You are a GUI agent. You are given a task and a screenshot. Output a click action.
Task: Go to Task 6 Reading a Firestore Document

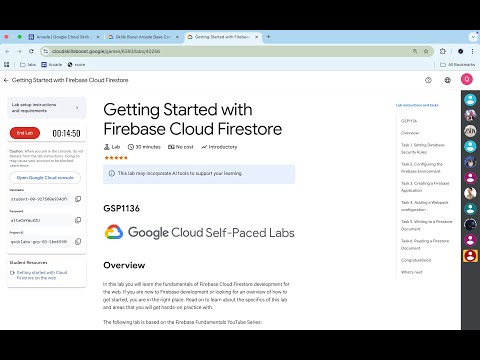coord(425,244)
